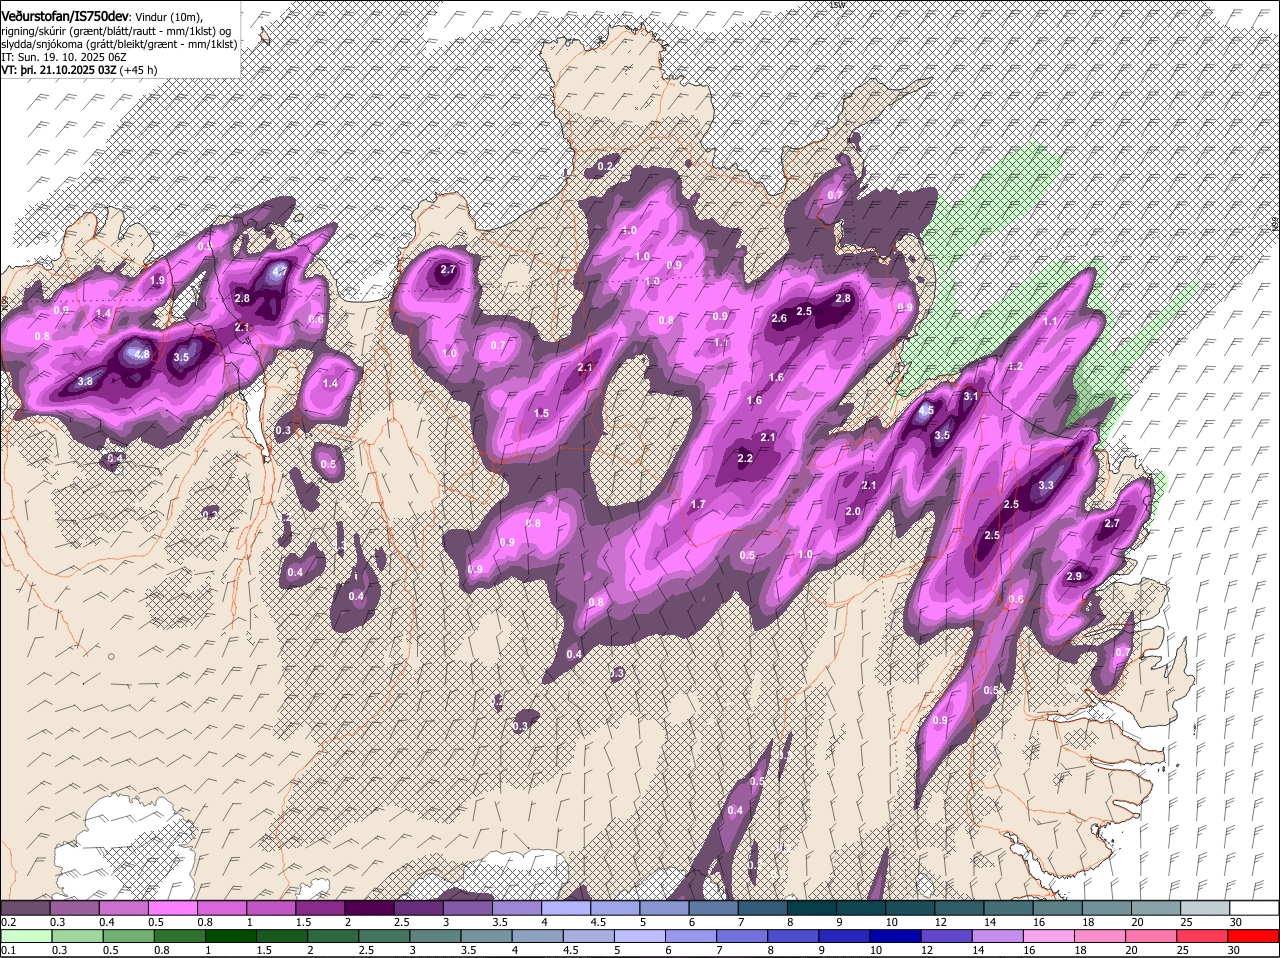Select the 3.1 value label
The image size is (1280, 958).
[x=970, y=397]
